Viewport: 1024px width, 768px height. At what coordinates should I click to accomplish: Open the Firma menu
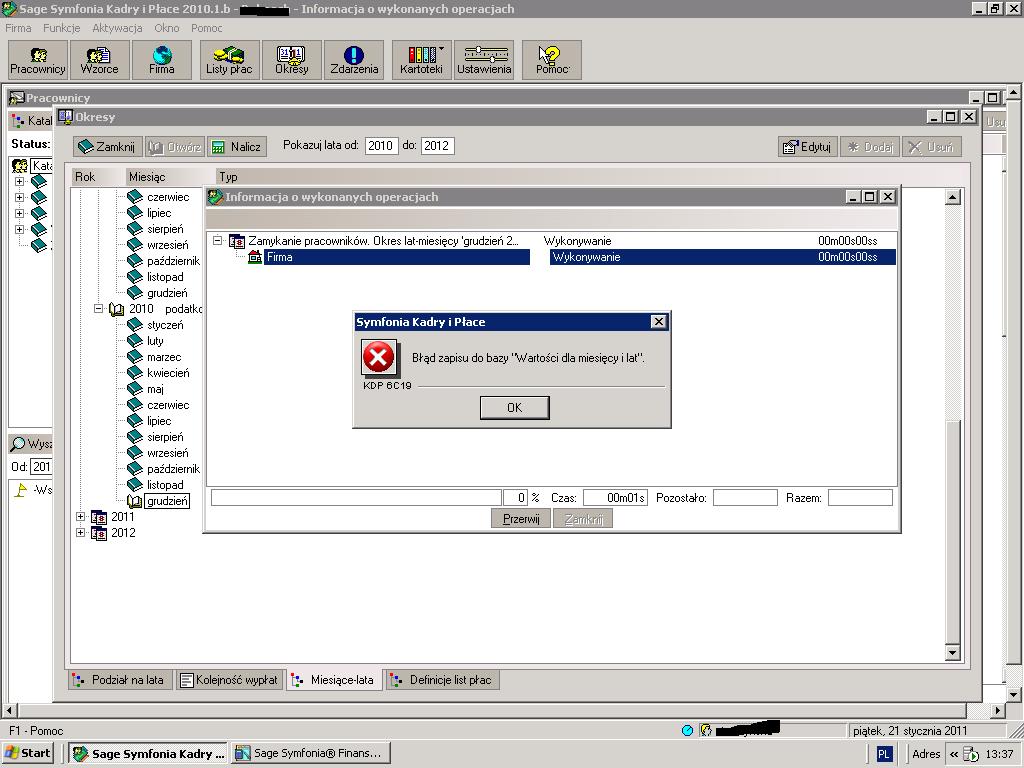pyautogui.click(x=18, y=28)
